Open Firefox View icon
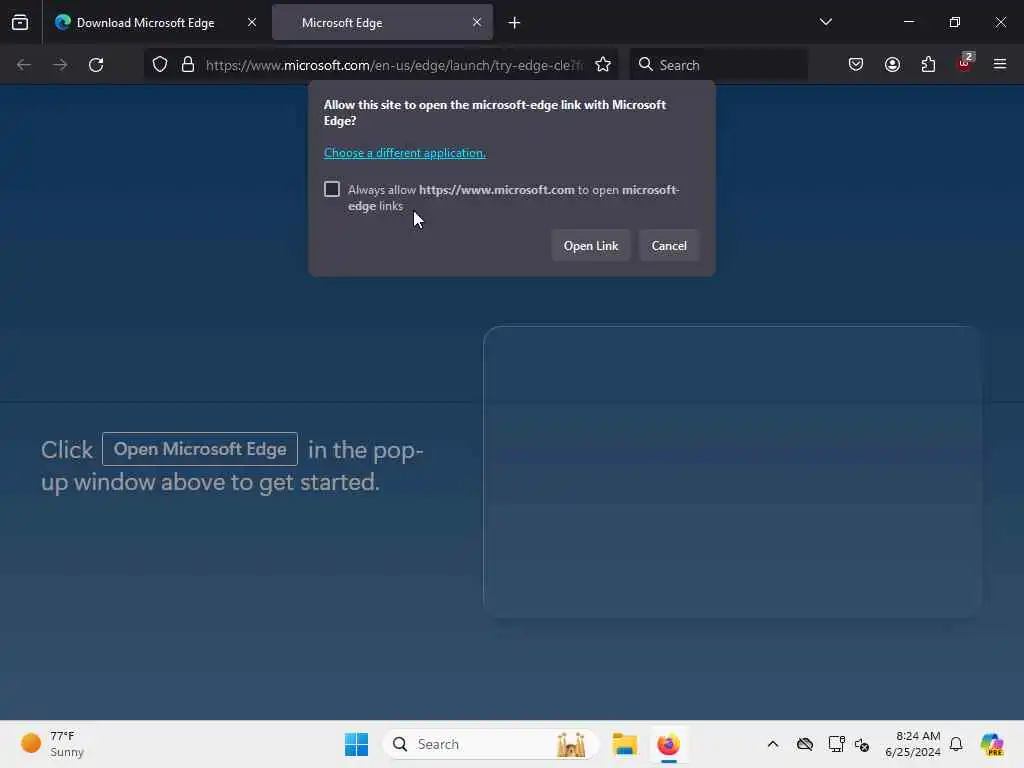This screenshot has width=1024, height=768. tap(20, 22)
